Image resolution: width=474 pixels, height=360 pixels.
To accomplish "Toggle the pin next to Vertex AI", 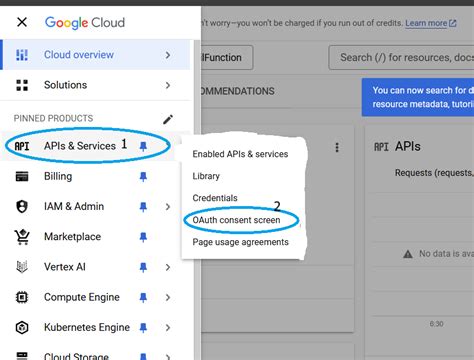I will click(x=143, y=267).
